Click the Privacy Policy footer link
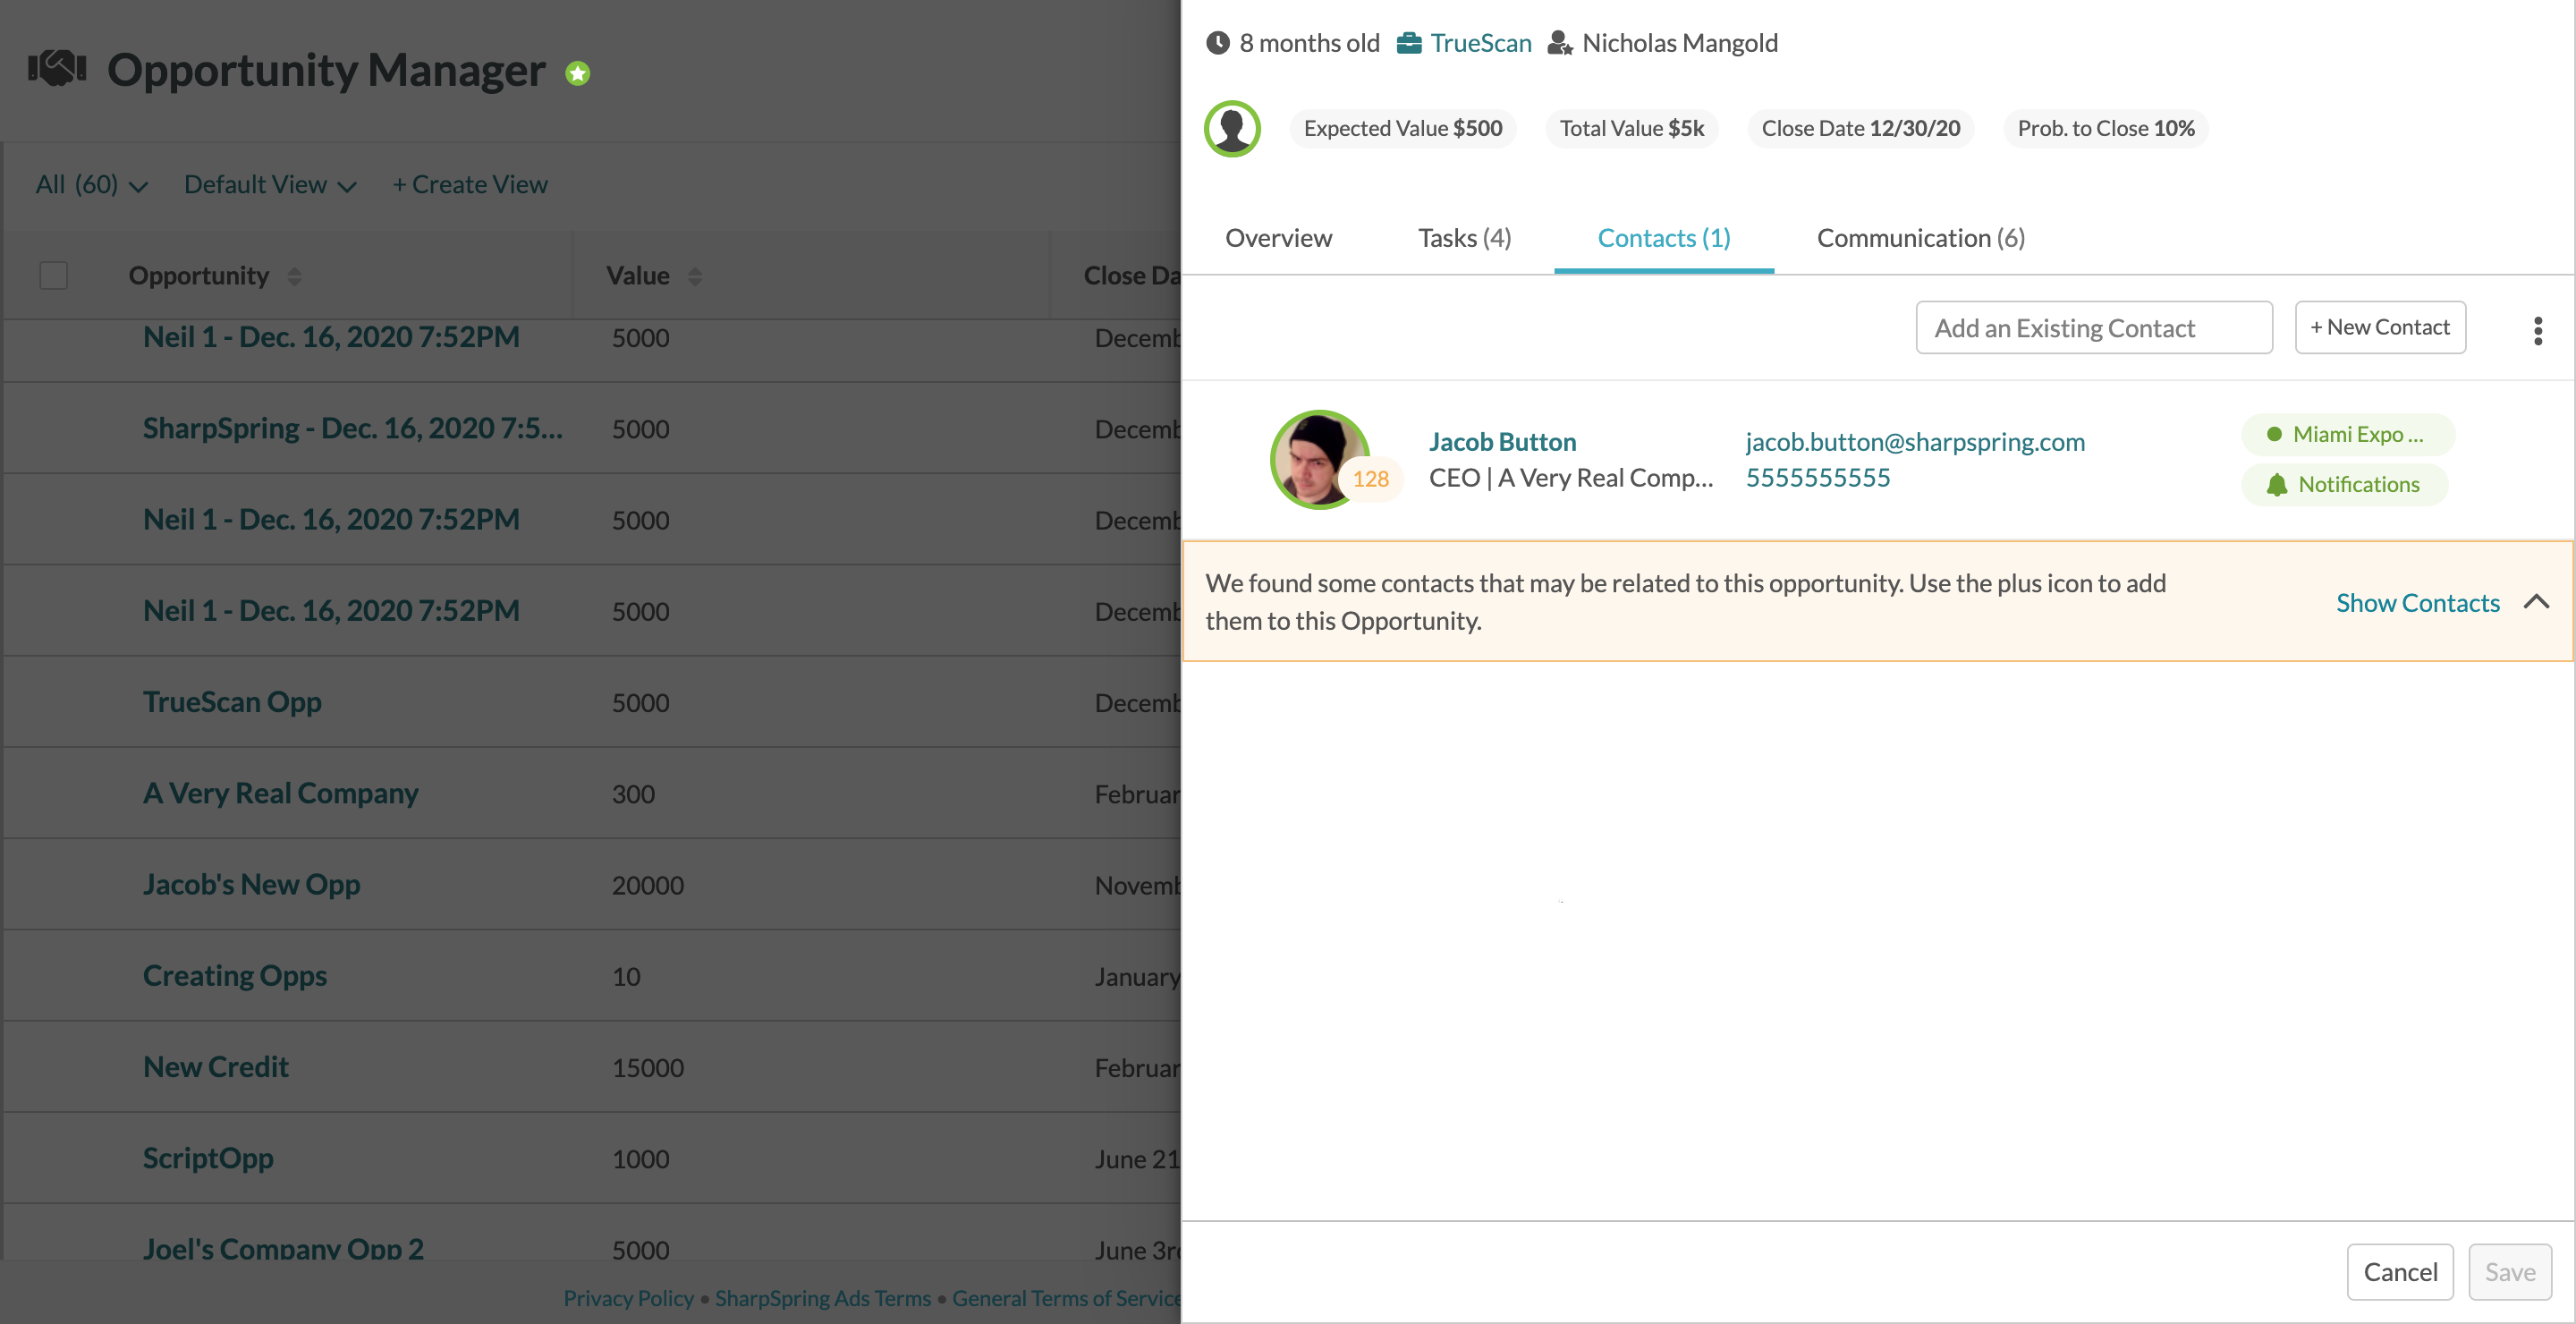The image size is (2576, 1324). [628, 1298]
